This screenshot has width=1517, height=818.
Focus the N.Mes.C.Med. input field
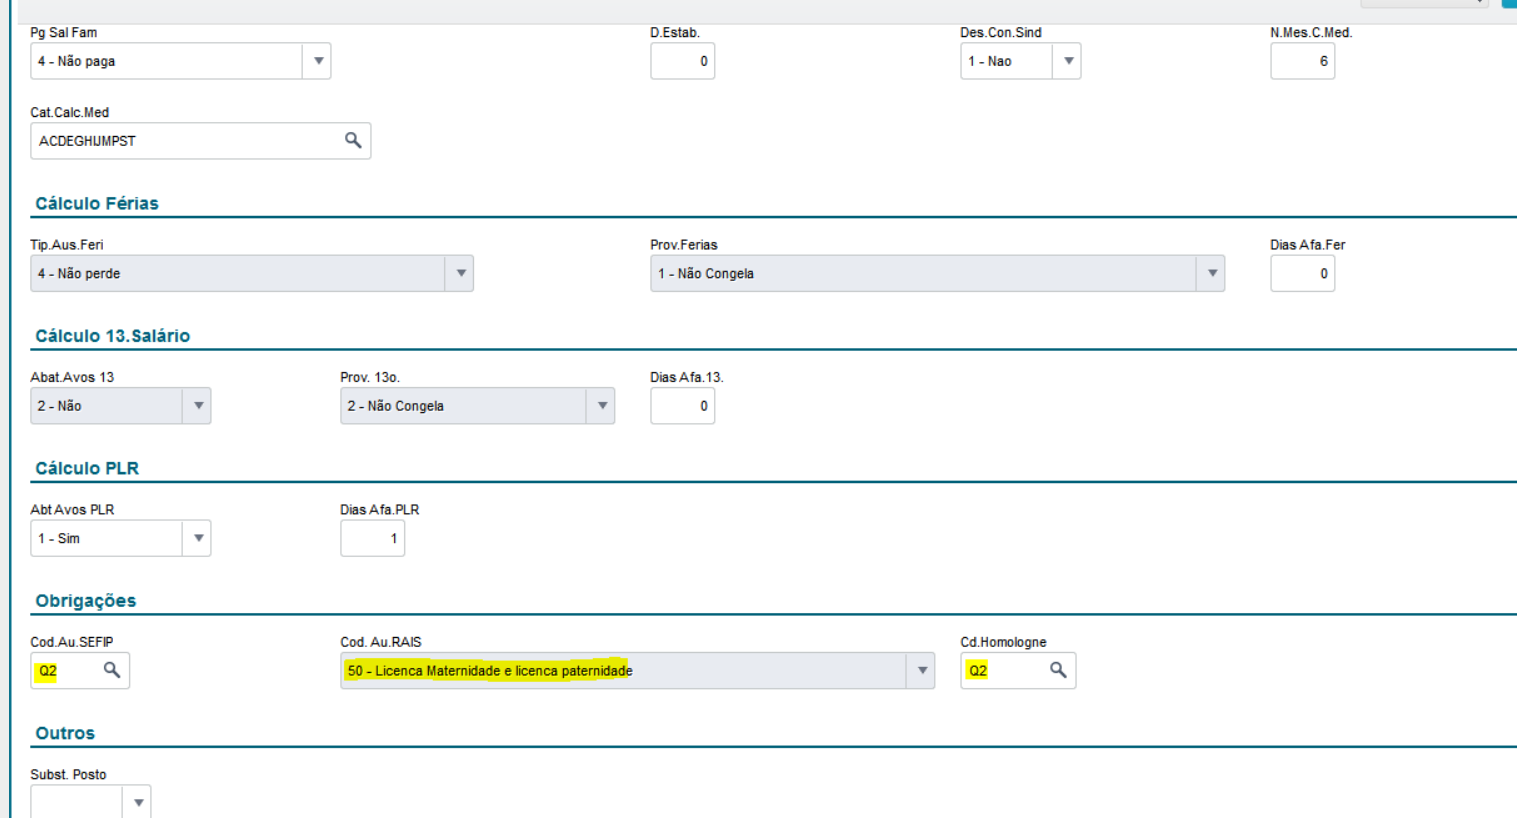pos(1302,61)
